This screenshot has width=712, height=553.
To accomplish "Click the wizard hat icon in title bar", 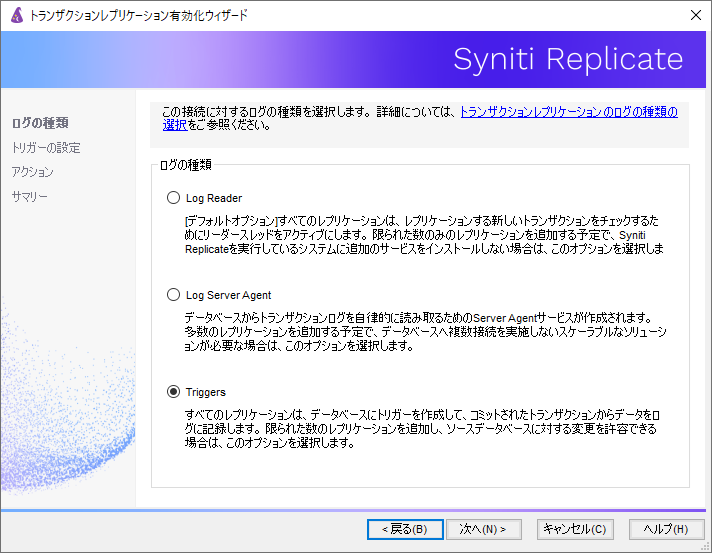I will click(x=17, y=15).
